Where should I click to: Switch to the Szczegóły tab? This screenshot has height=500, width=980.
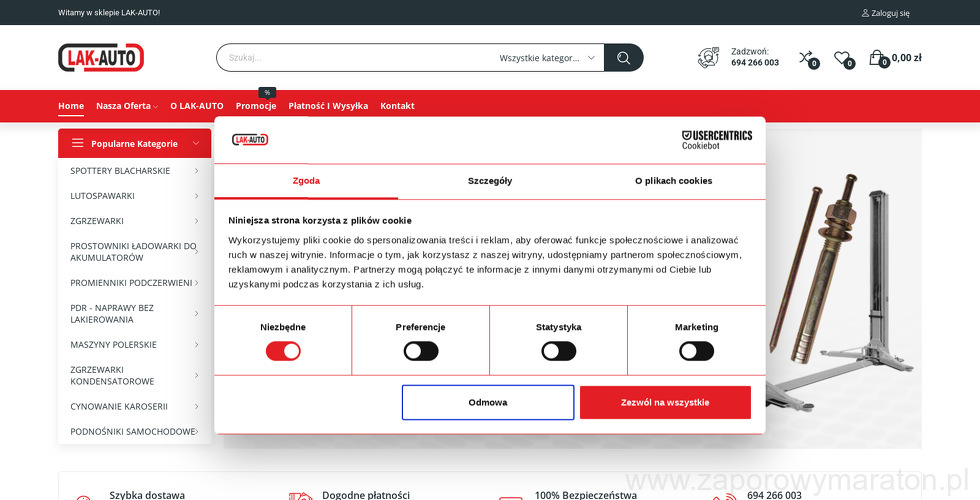(x=490, y=181)
